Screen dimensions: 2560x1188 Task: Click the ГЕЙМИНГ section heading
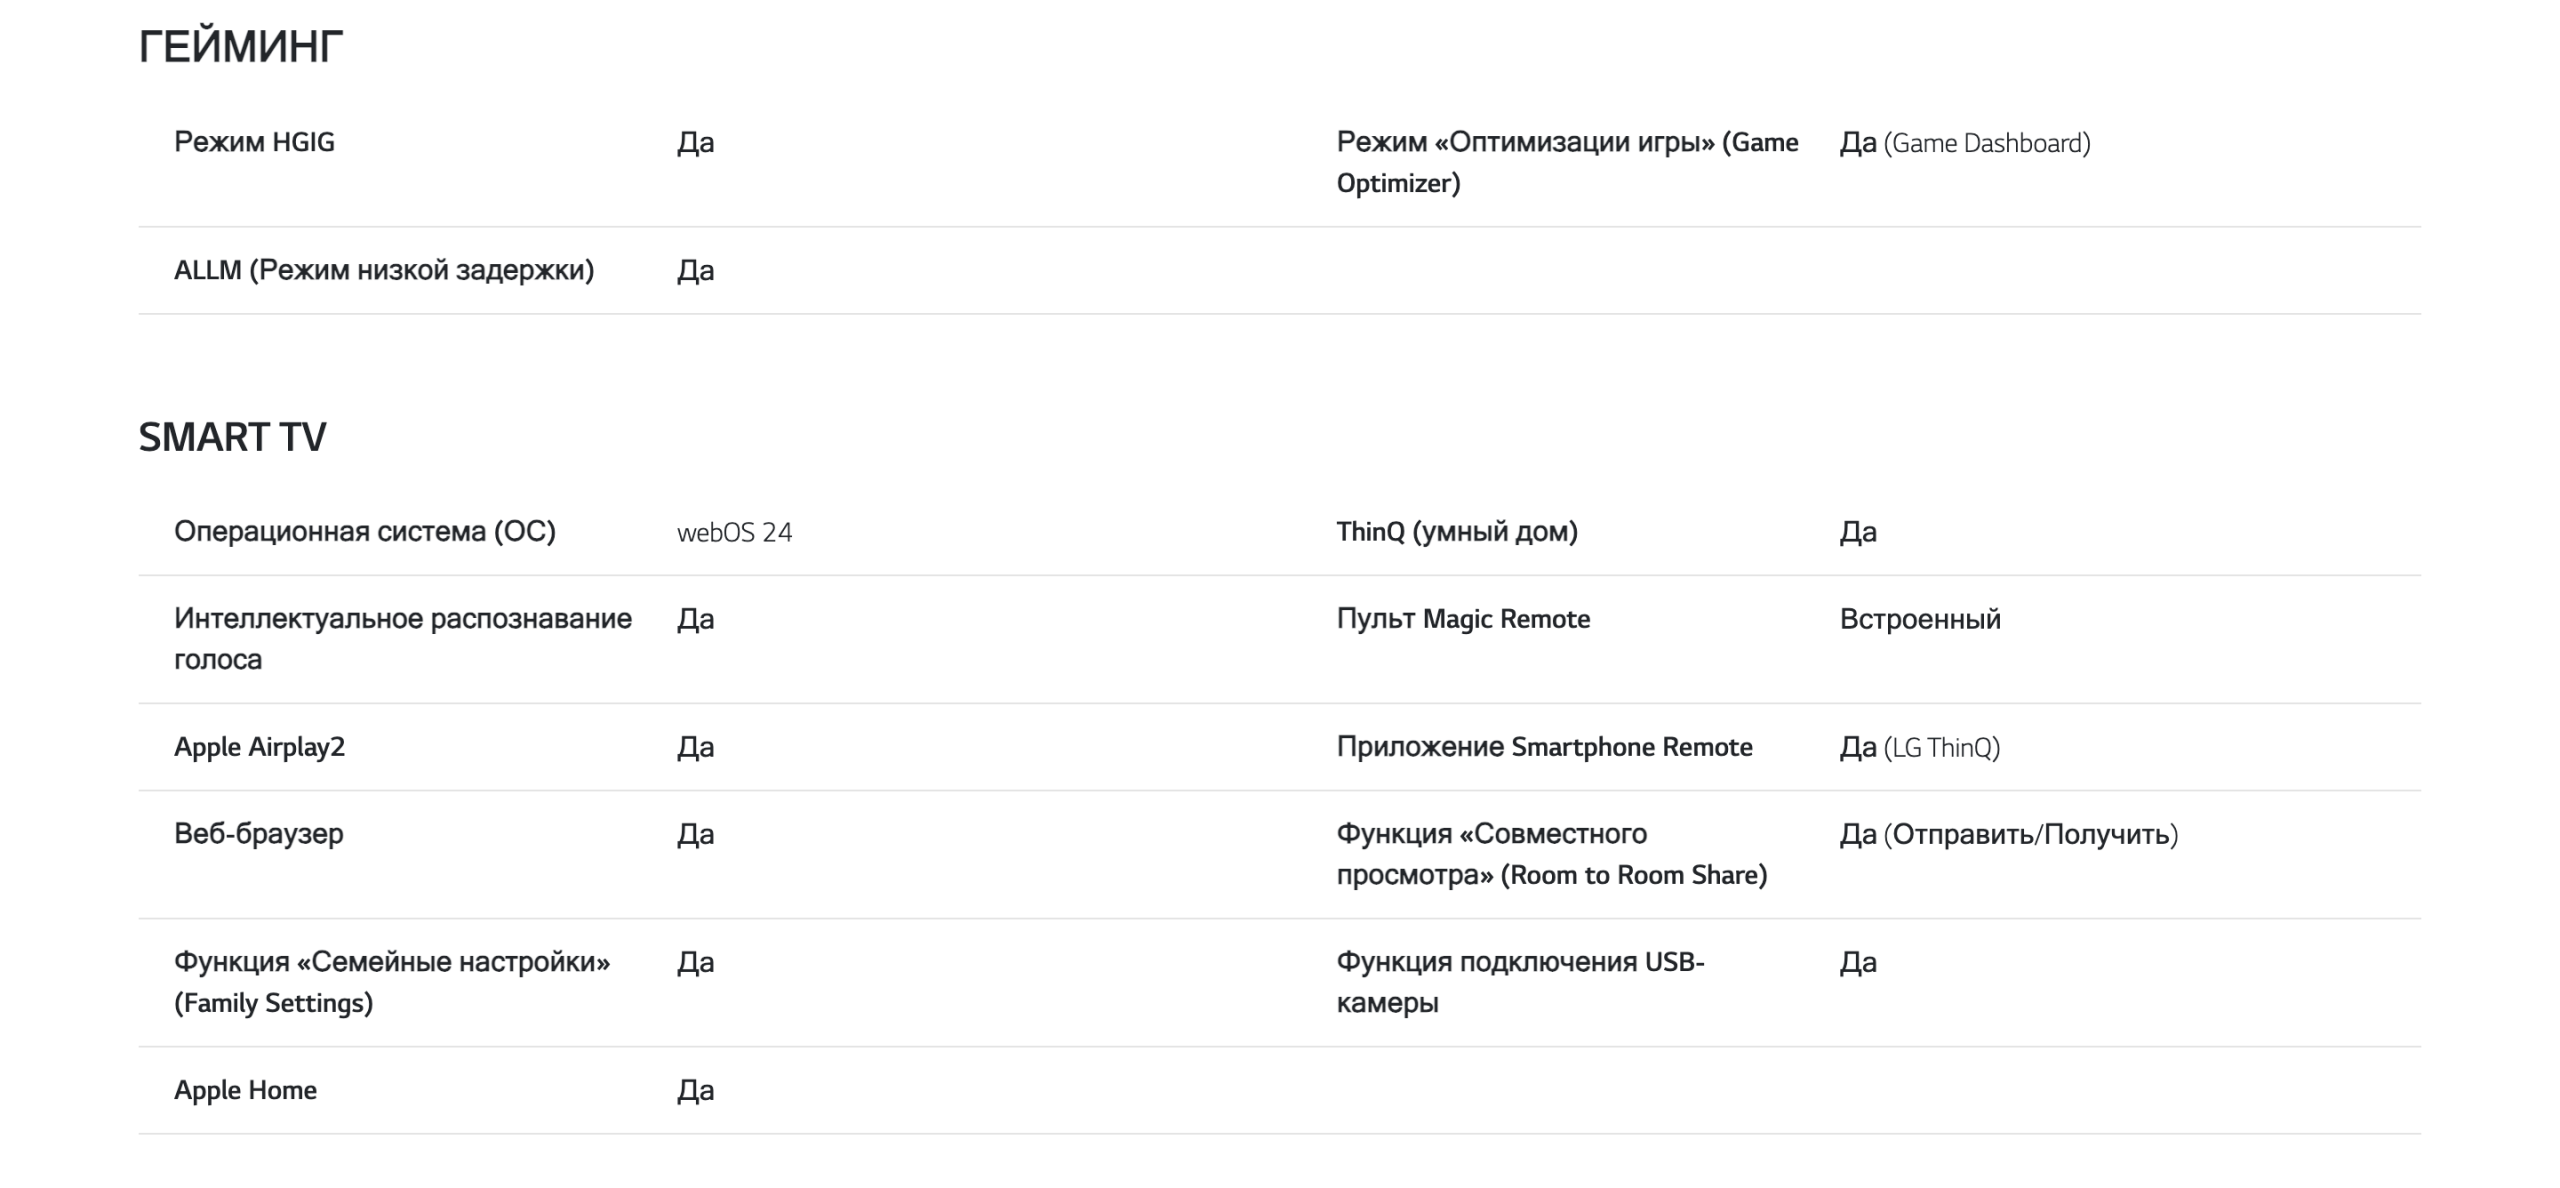tap(241, 46)
